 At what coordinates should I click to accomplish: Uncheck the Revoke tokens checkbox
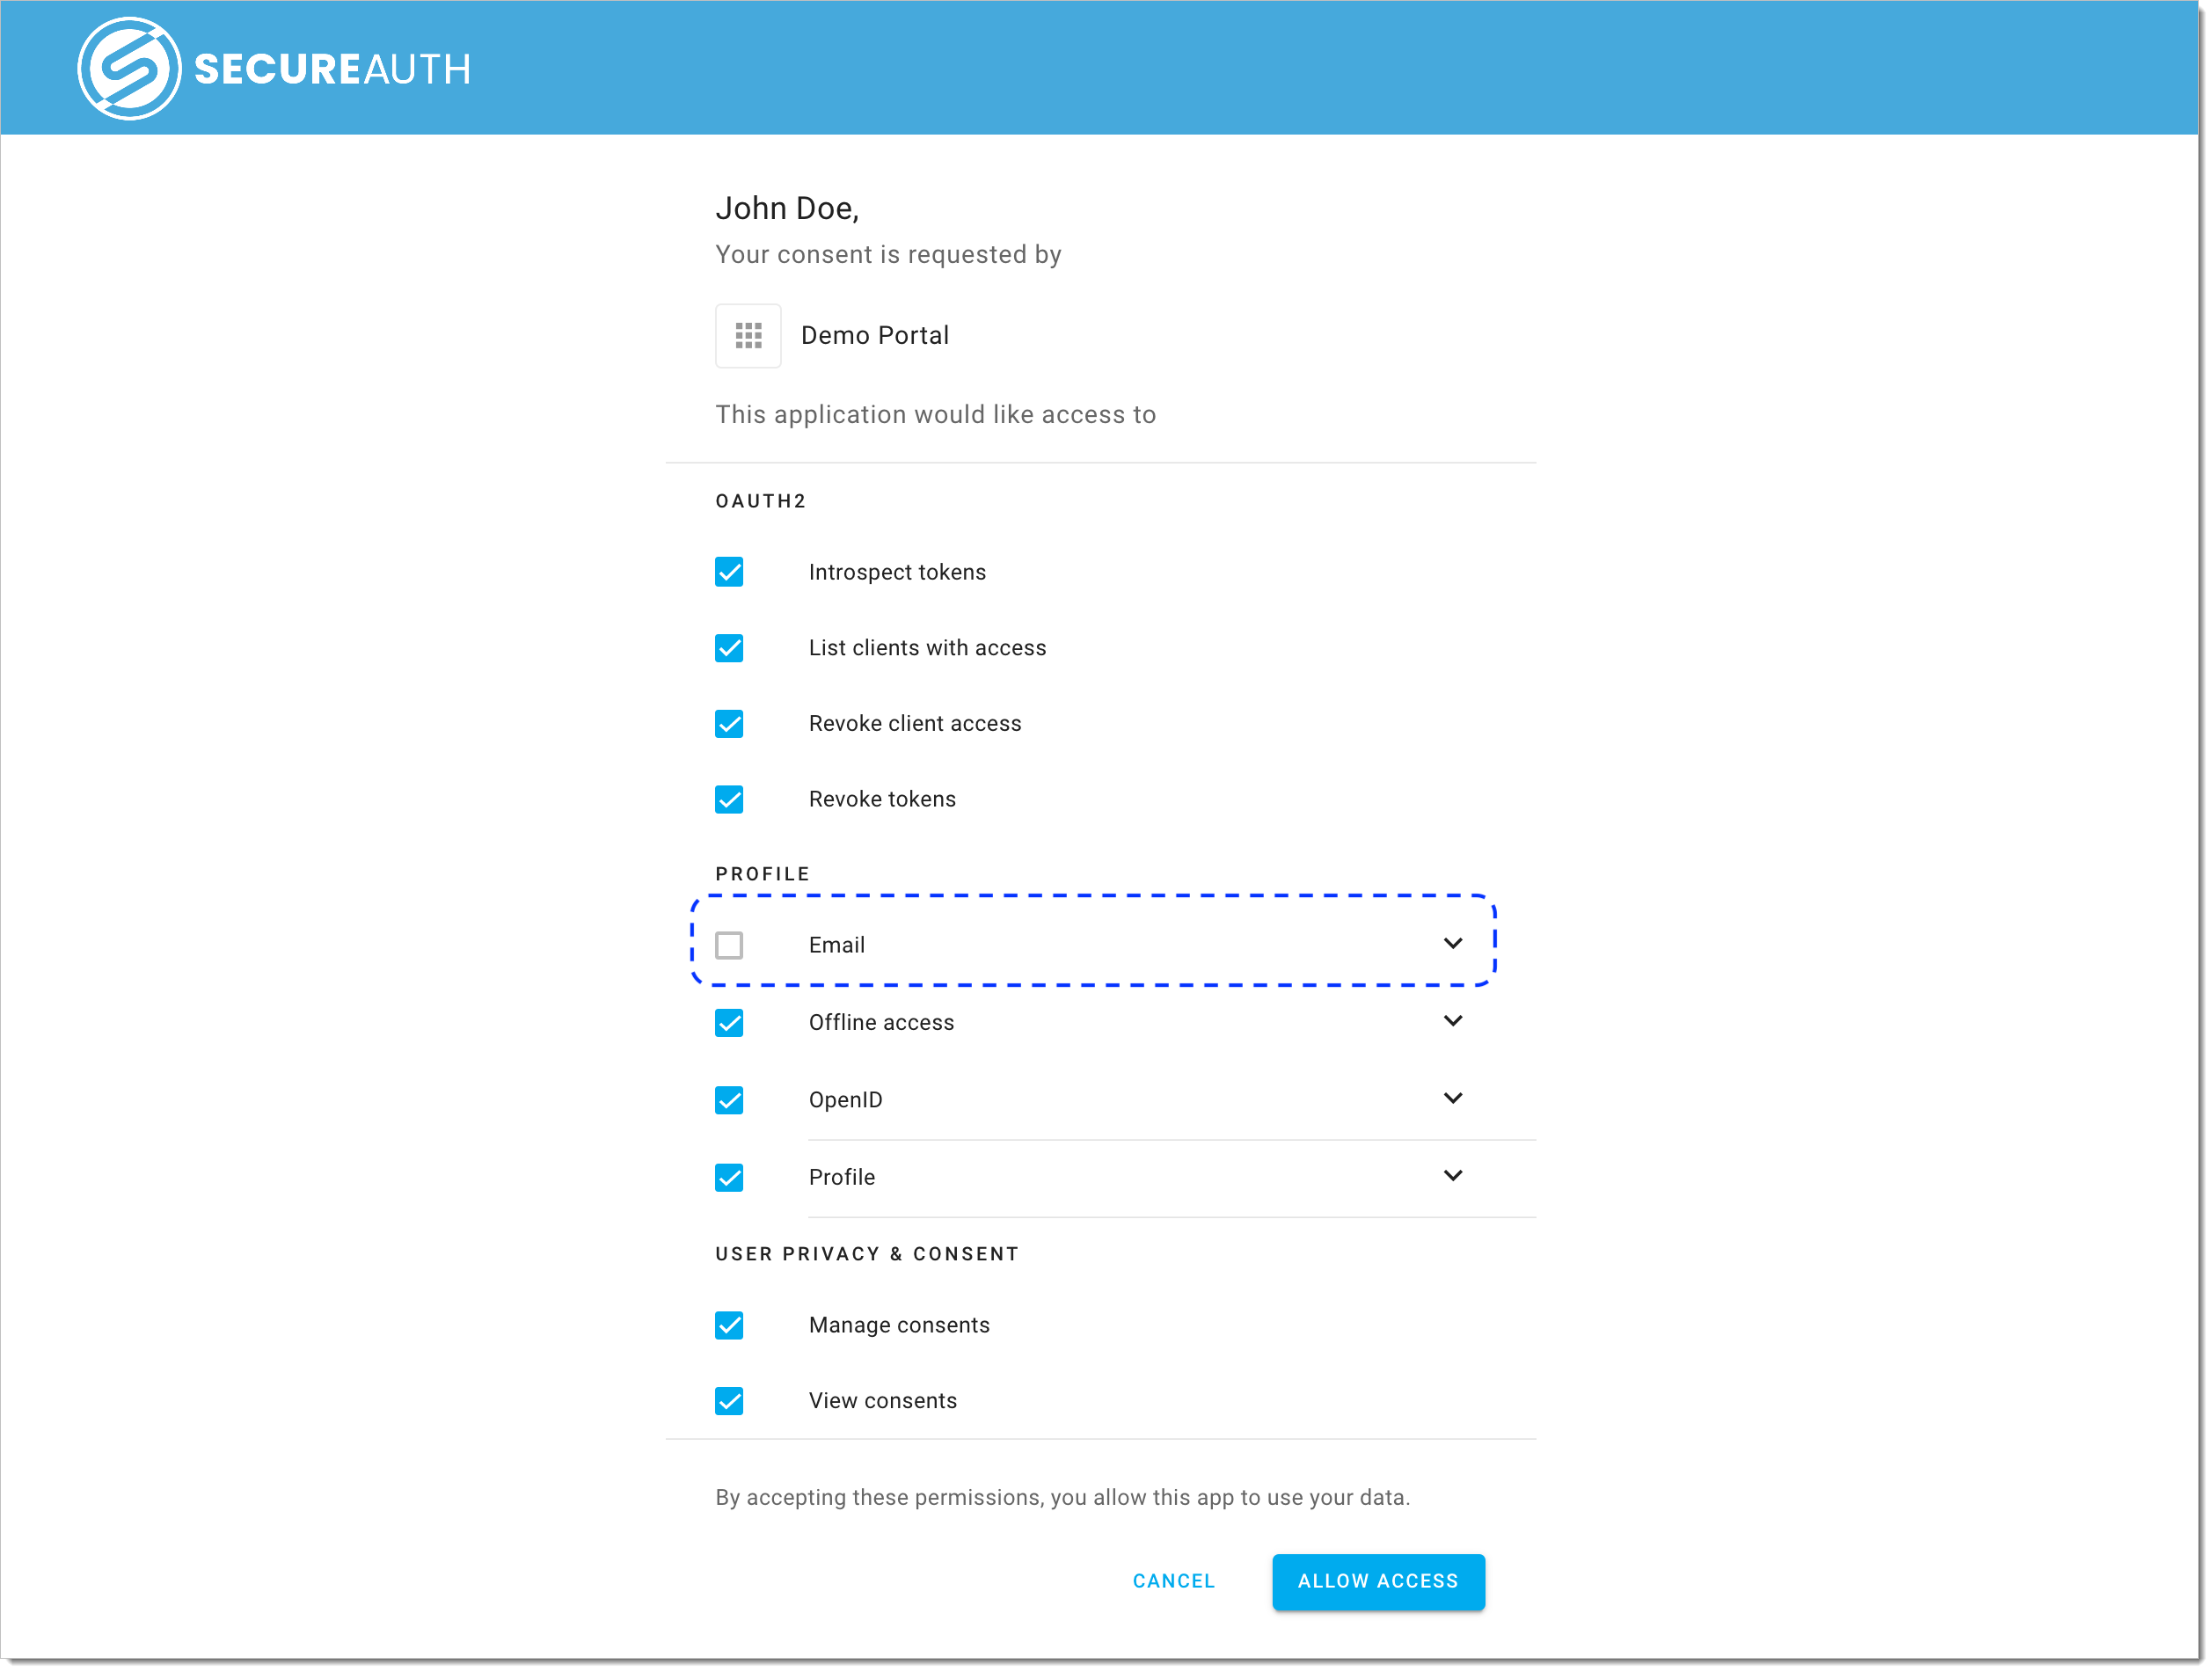[729, 800]
